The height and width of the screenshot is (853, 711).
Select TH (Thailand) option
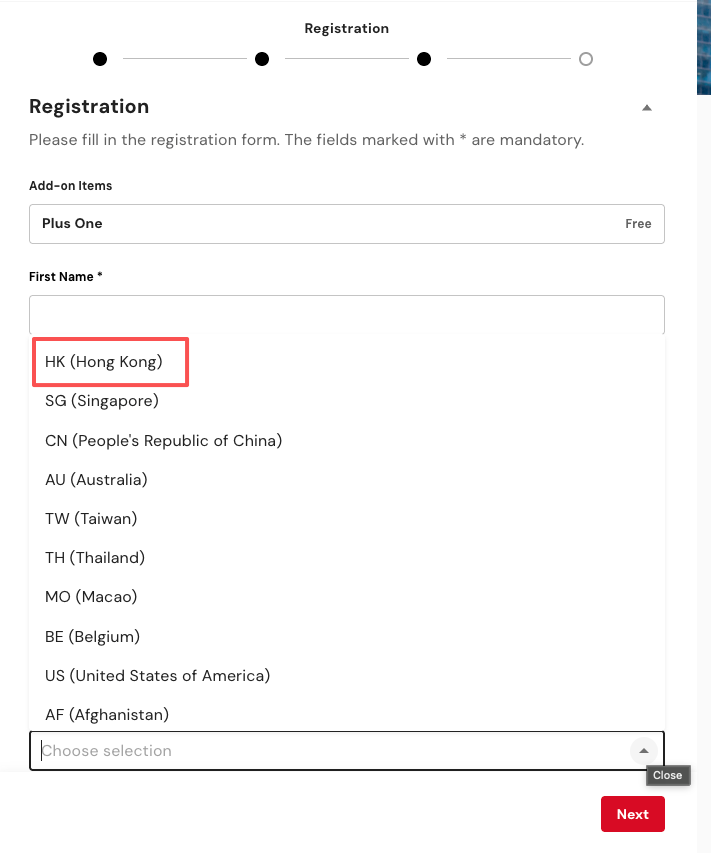(95, 557)
